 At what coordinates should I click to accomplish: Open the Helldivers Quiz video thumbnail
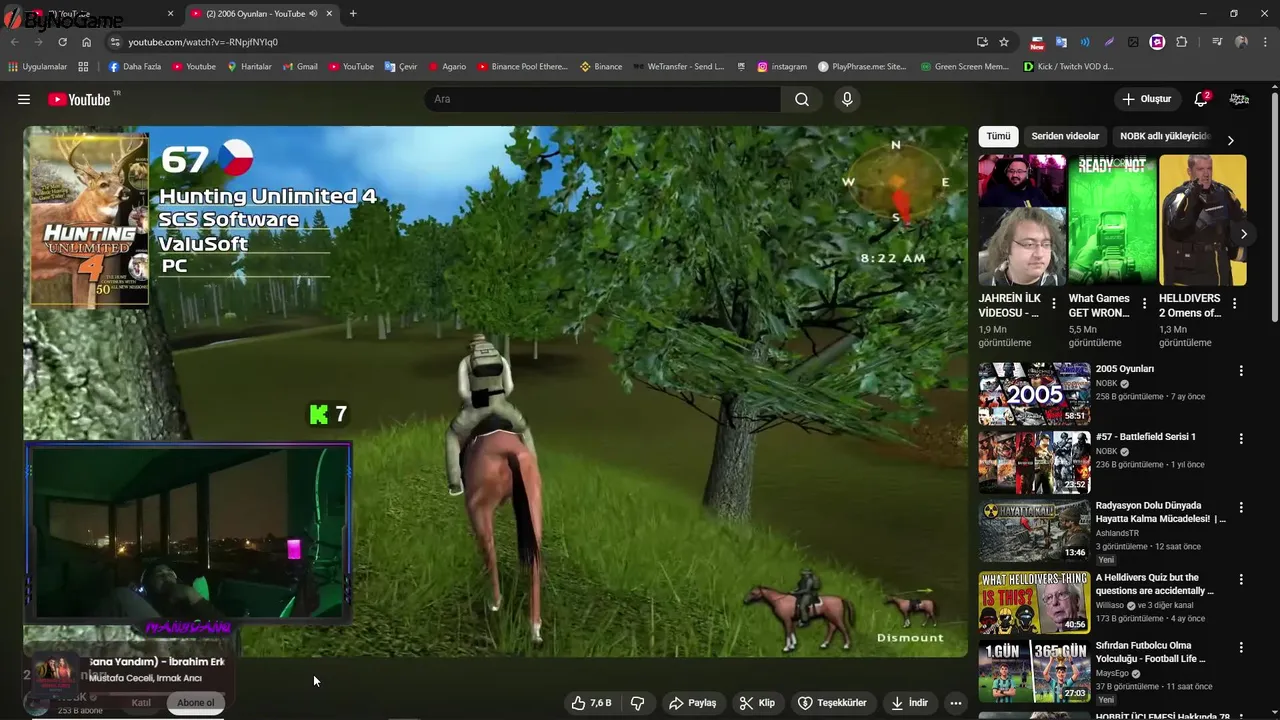click(1034, 603)
